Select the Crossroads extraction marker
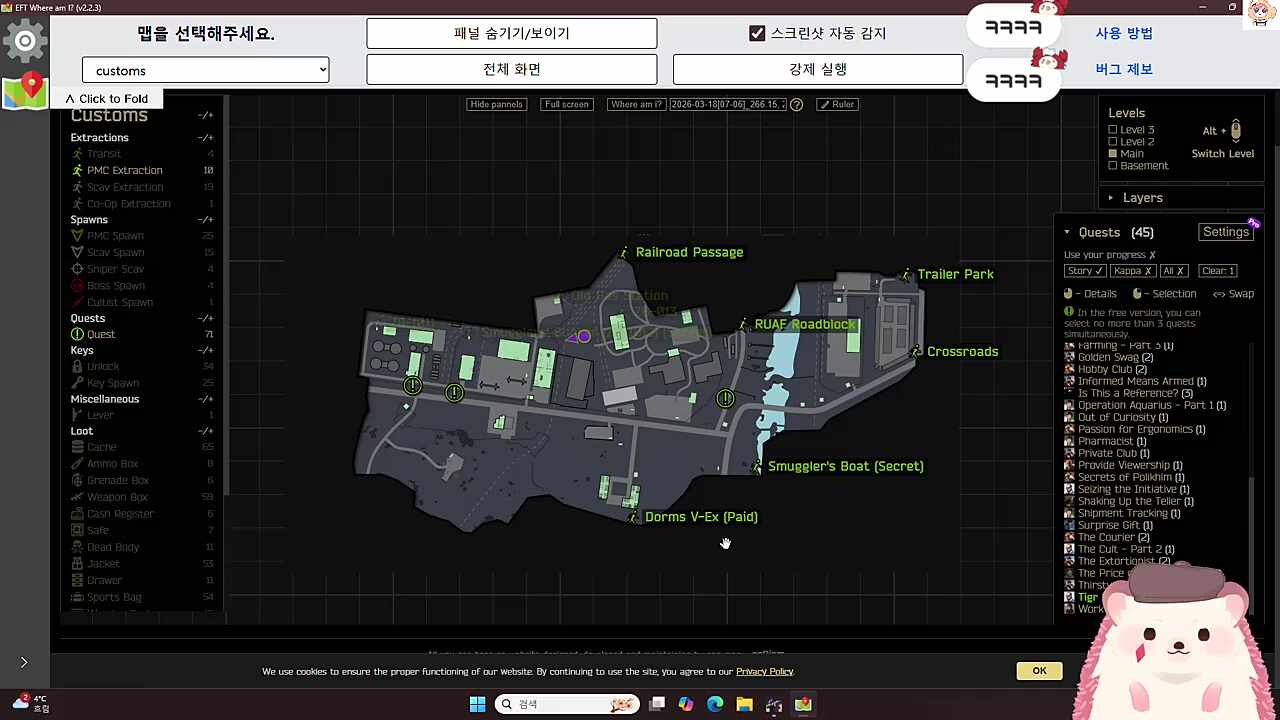The width and height of the screenshot is (1280, 720). 916,352
